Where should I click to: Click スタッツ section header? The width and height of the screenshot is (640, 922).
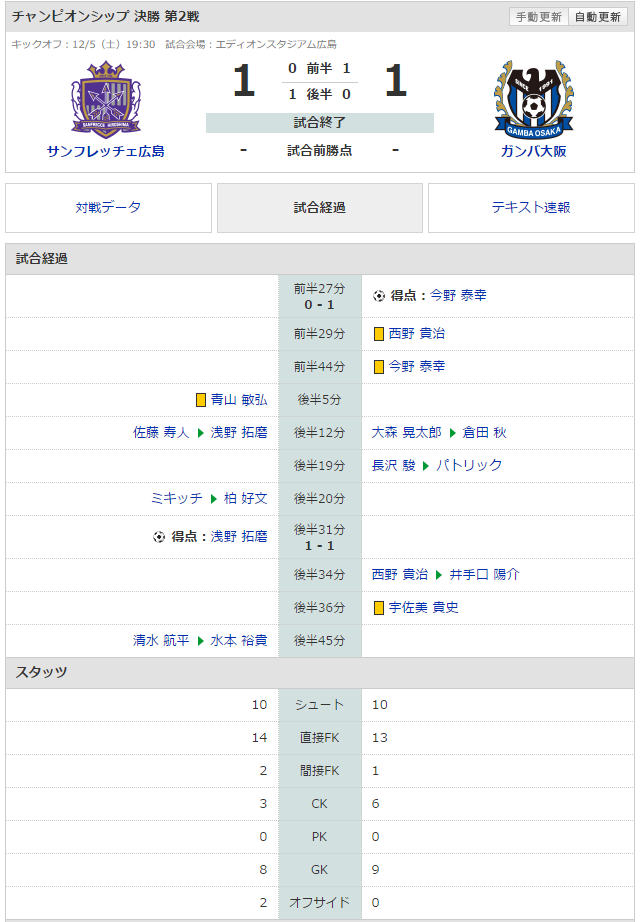pyautogui.click(x=320, y=673)
